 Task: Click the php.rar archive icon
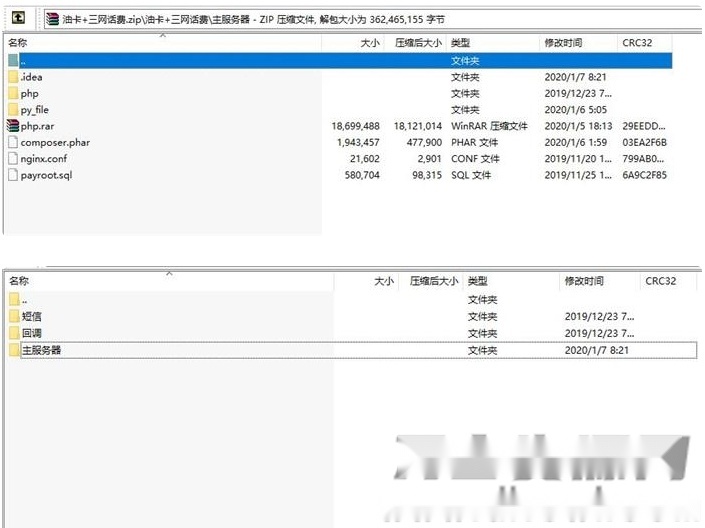point(13,126)
